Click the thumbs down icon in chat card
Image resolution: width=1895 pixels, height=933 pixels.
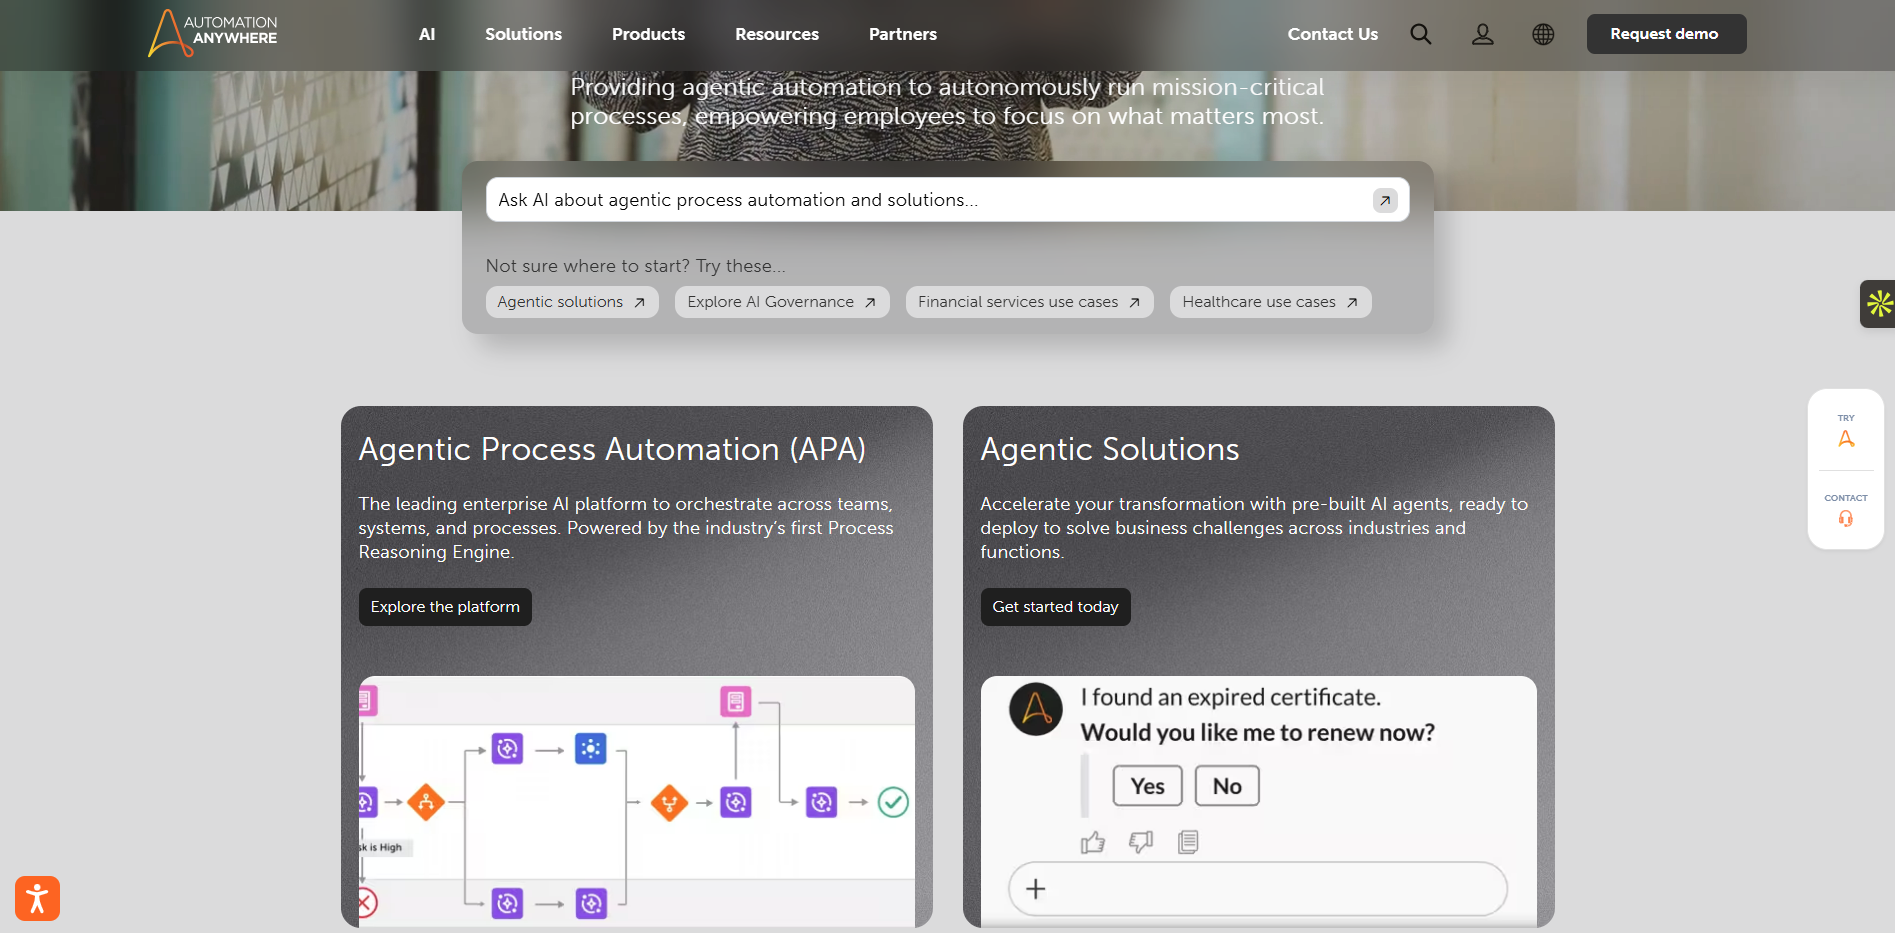(1140, 841)
